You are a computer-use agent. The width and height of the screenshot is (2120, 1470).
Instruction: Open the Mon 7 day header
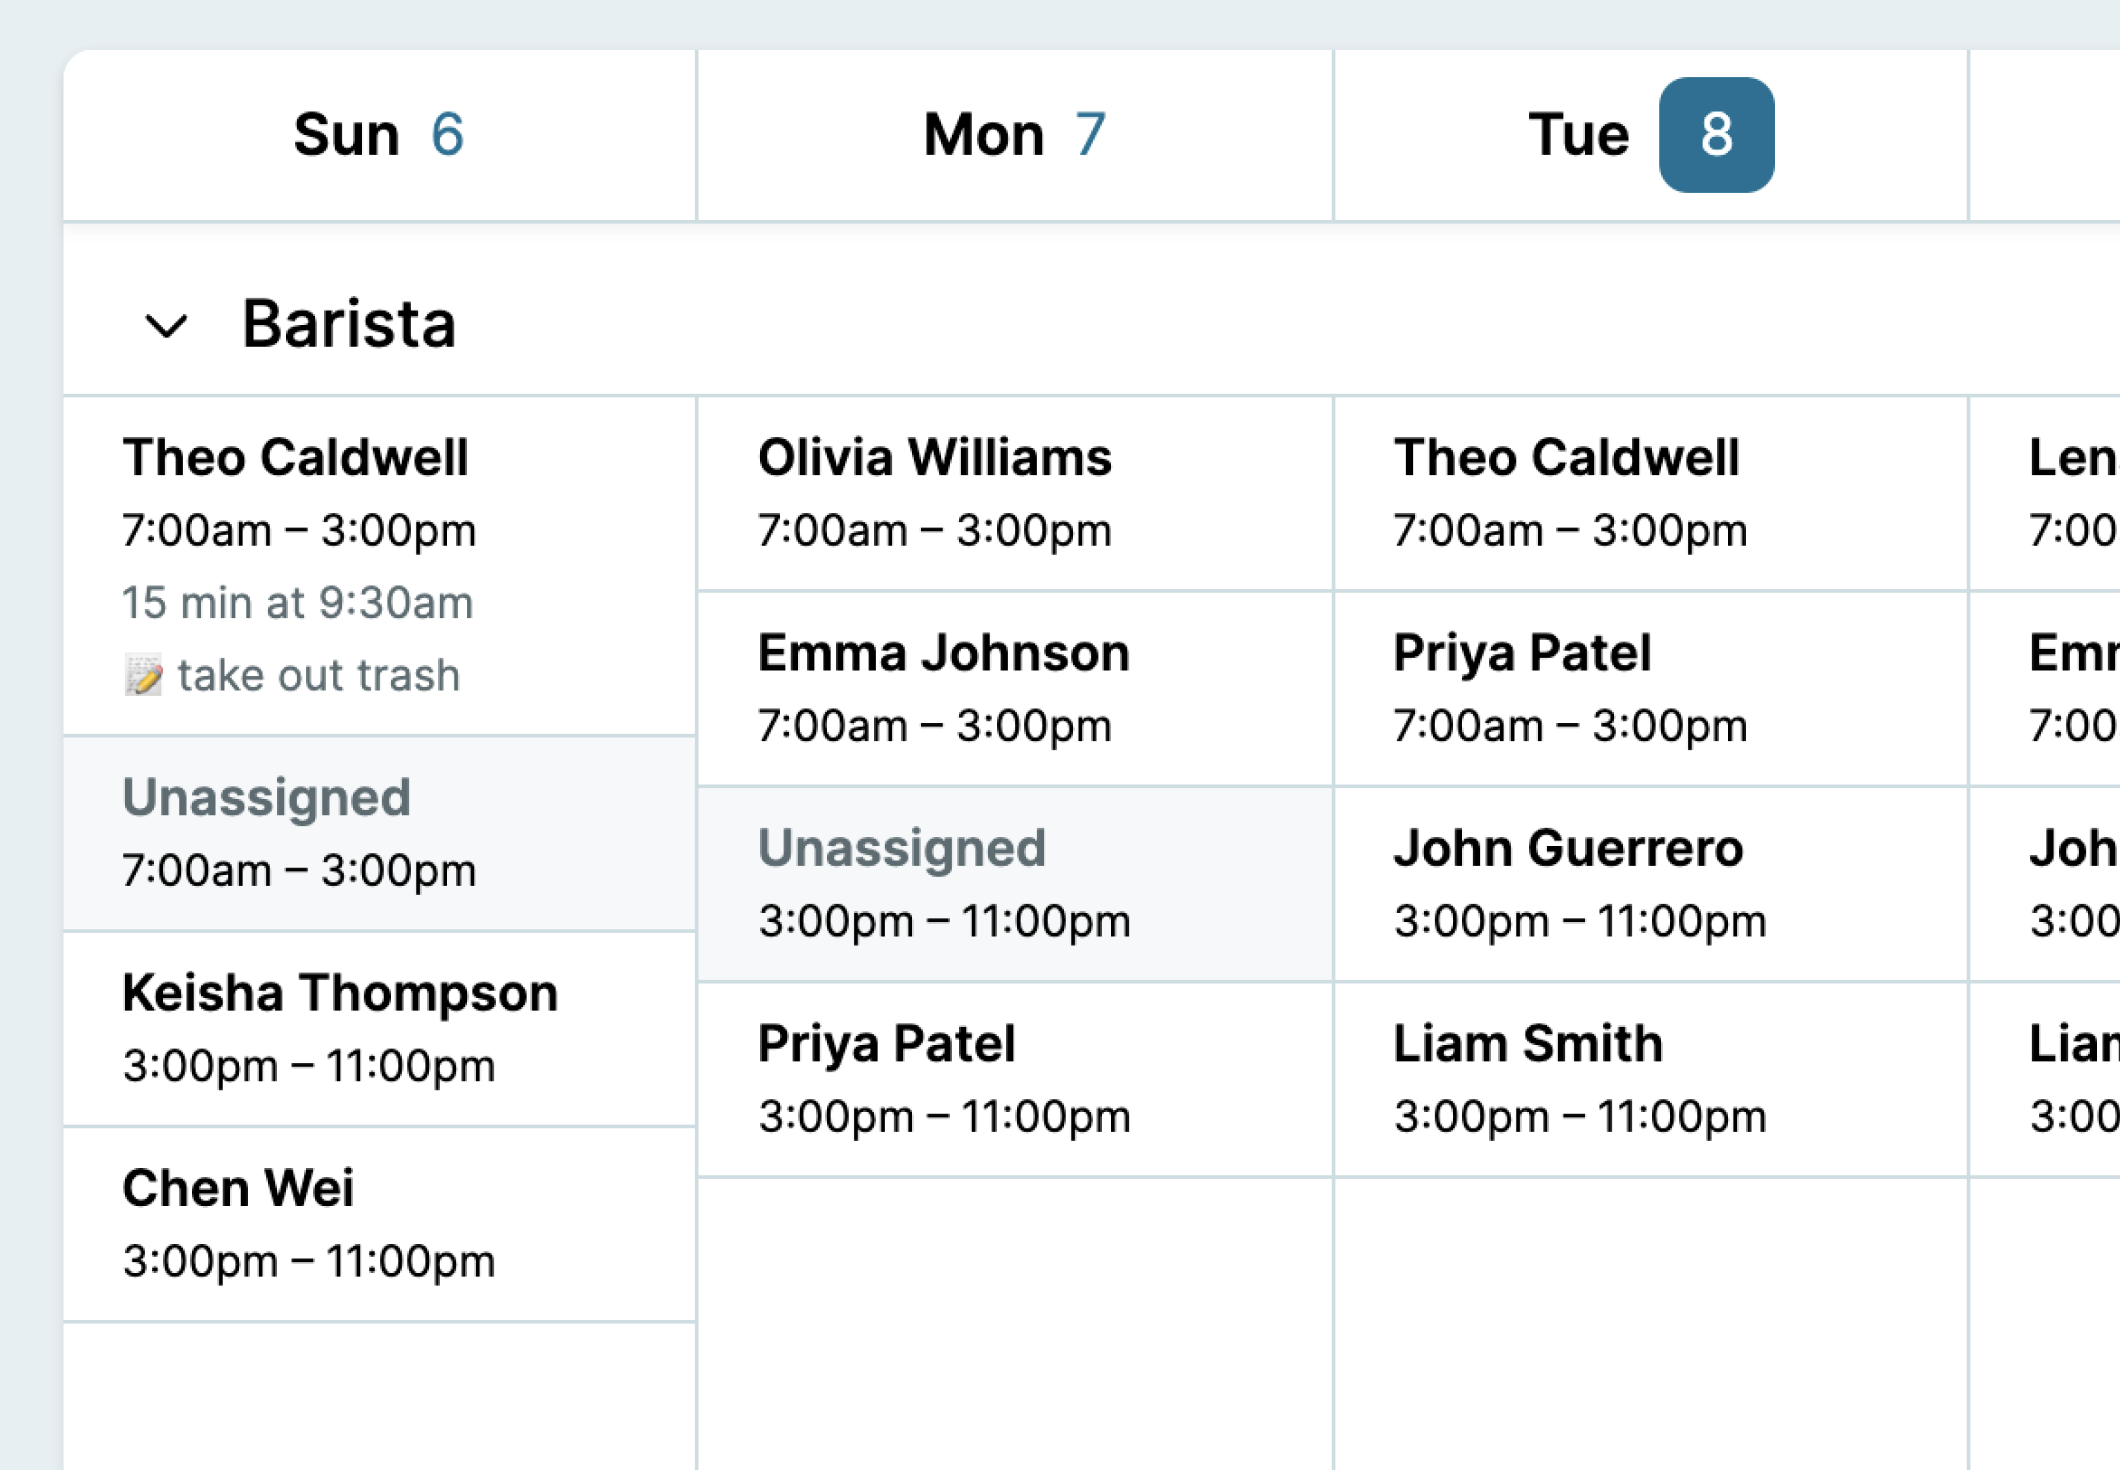click(1015, 135)
